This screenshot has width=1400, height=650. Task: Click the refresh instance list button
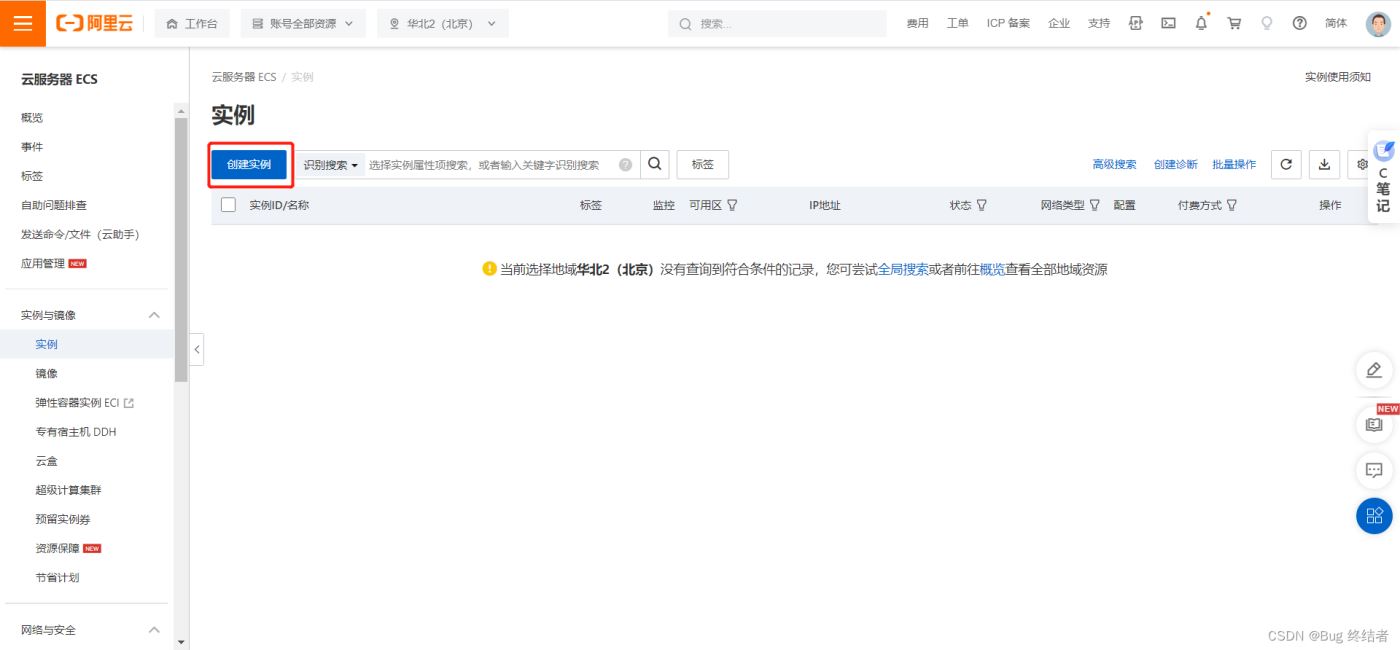coord(1286,165)
